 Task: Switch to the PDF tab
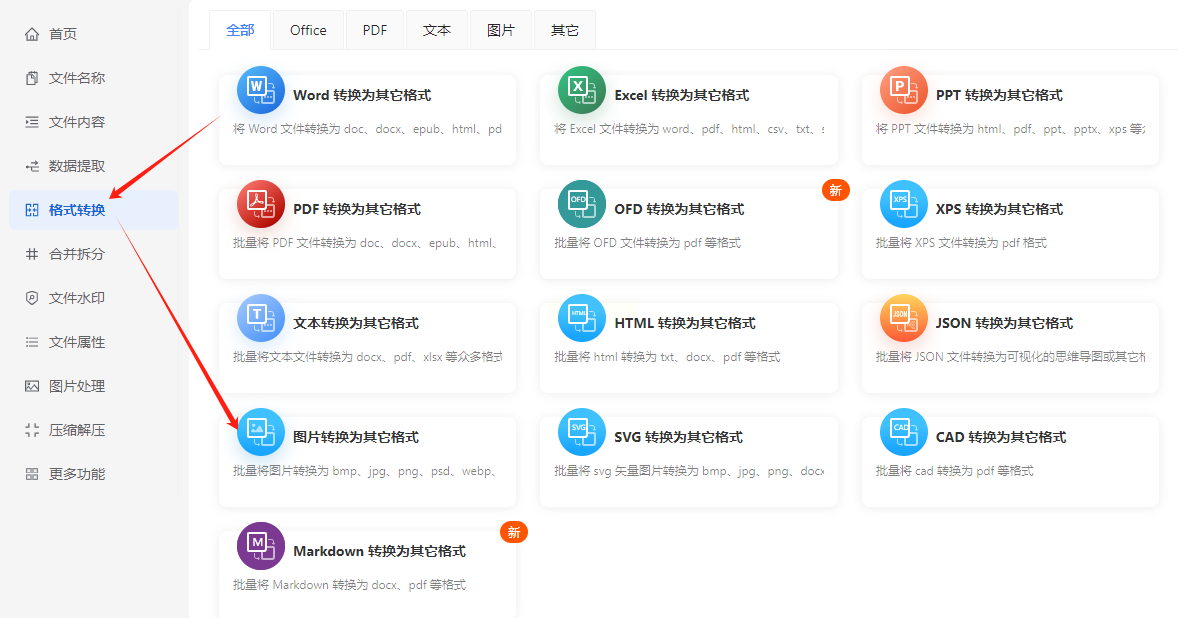click(375, 30)
